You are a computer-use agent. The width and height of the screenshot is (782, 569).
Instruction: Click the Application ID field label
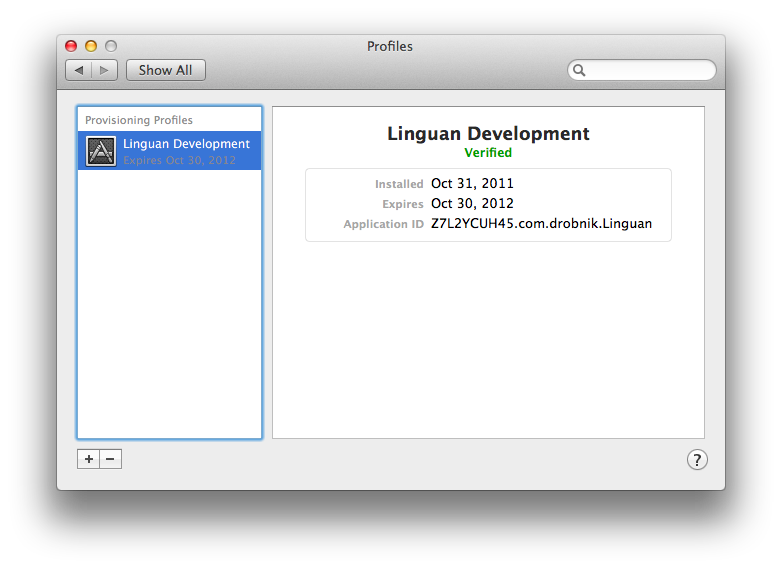[384, 224]
